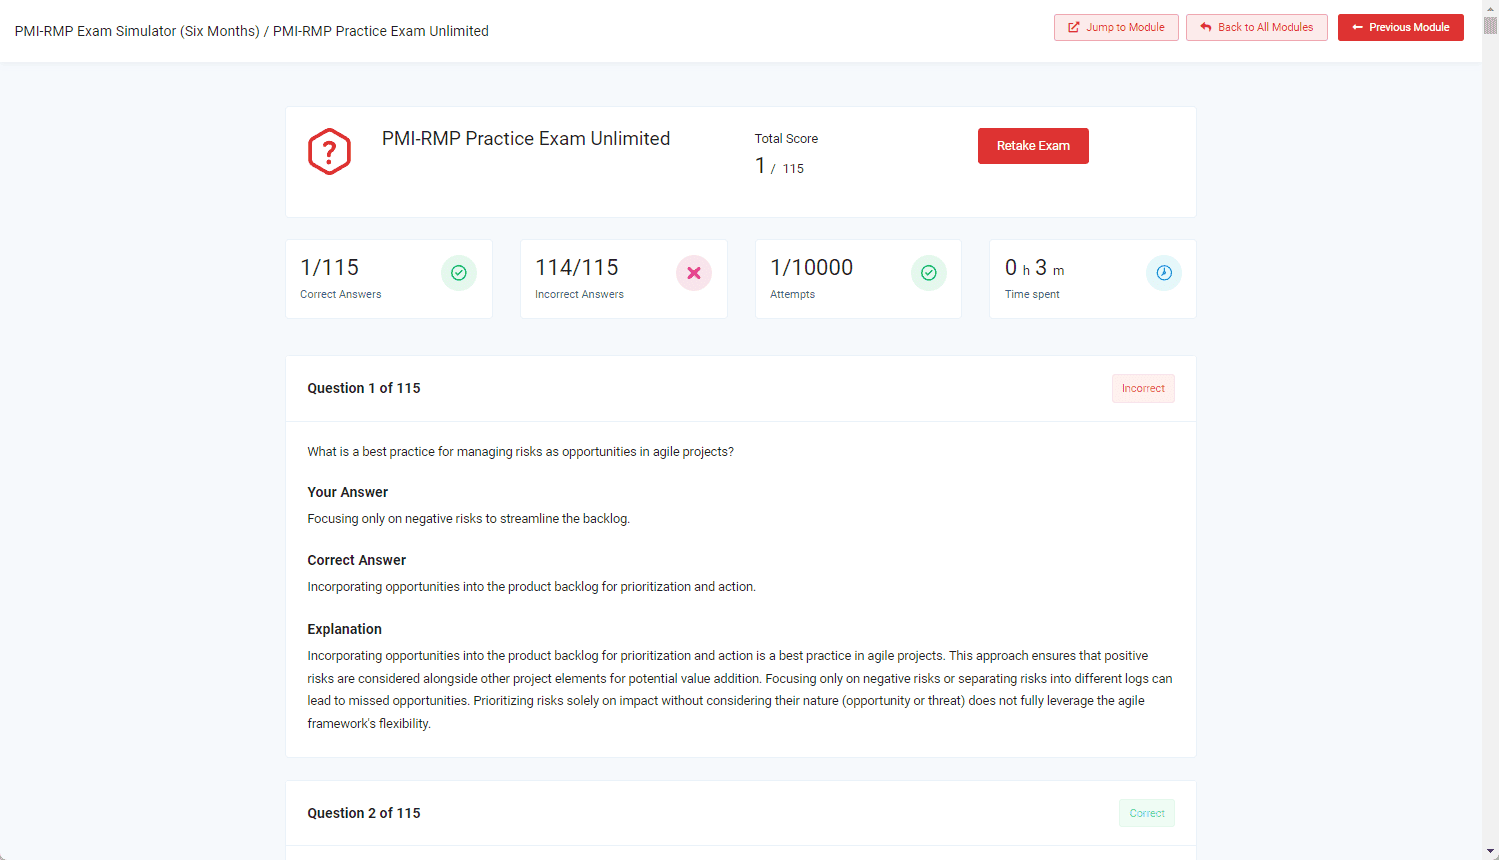Click the 'PMI-RMP Practice Exam Unlimited' breadcrumb text
1499x860 pixels.
click(x=381, y=31)
